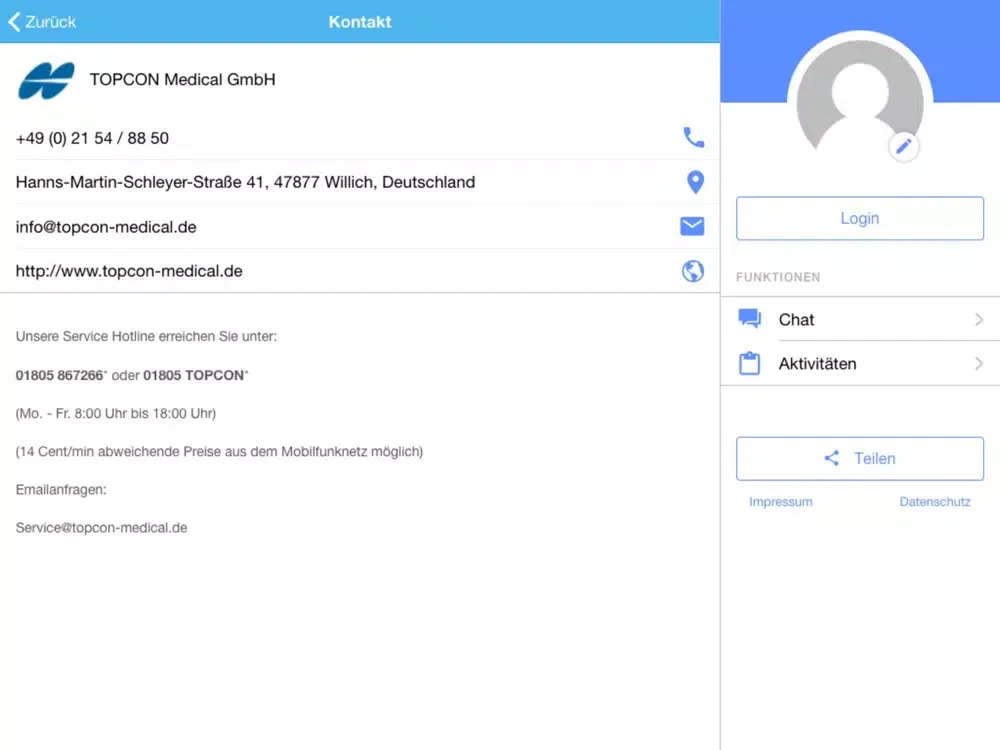Open the Impressum link
Screen dimensions: 1000x750
pyautogui.click(x=781, y=502)
